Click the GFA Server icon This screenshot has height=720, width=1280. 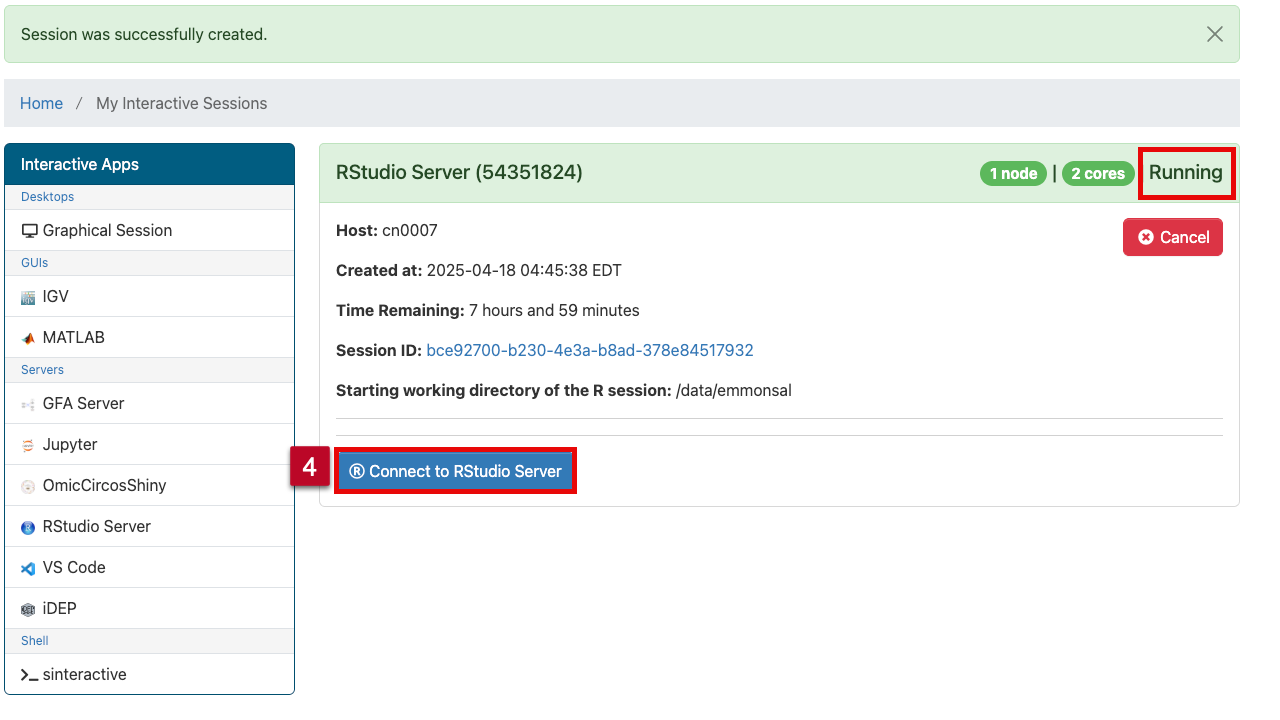28,404
